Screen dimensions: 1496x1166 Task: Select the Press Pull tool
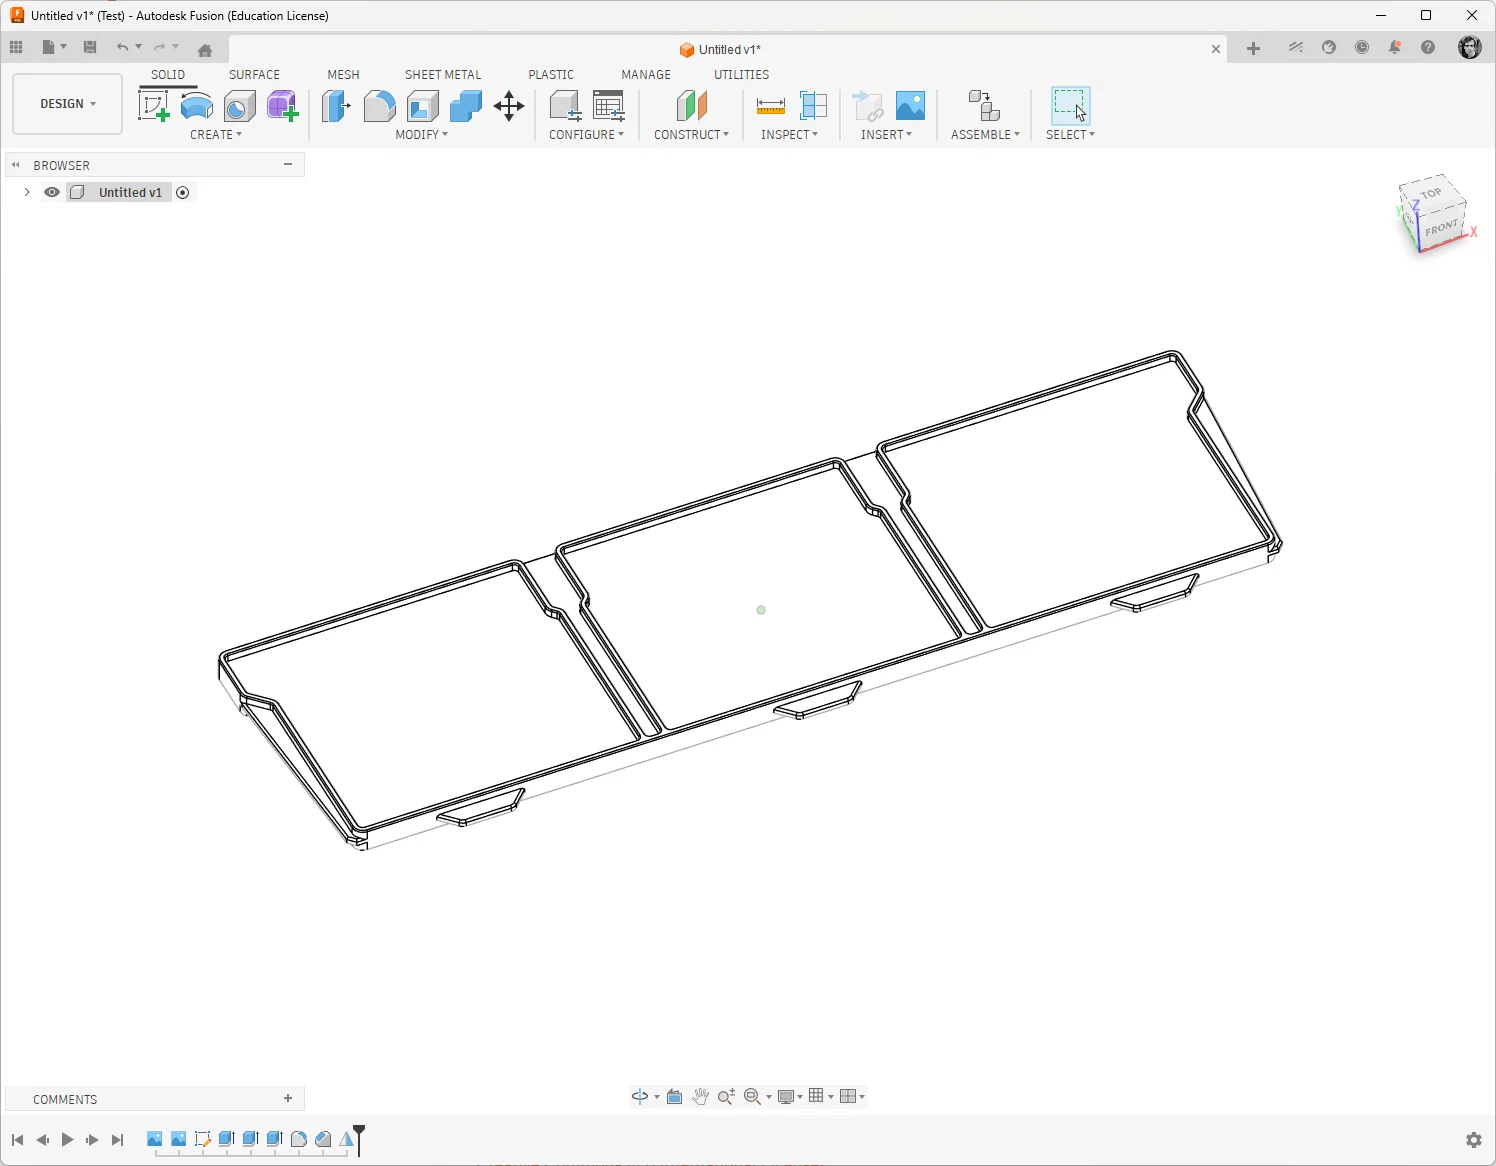click(336, 106)
